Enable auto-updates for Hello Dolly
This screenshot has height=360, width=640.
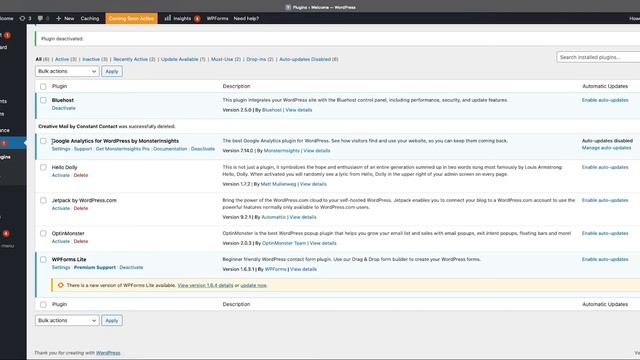pos(605,168)
